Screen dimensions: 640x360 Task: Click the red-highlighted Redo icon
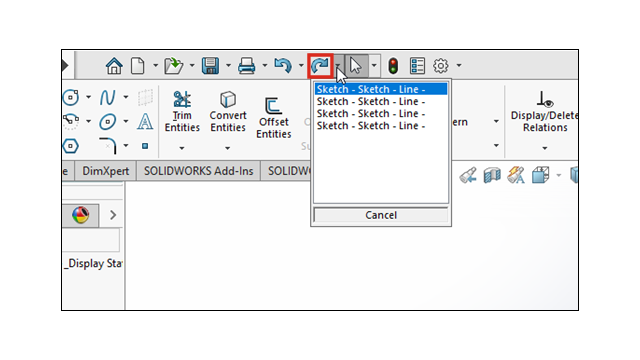[x=320, y=66]
